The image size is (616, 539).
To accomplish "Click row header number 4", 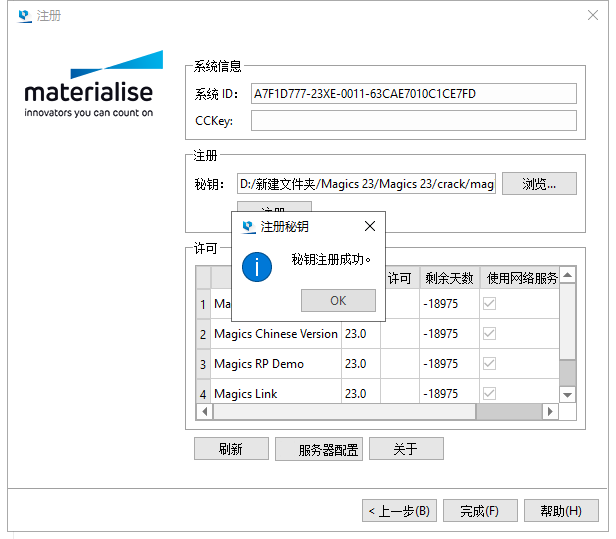I will (203, 393).
